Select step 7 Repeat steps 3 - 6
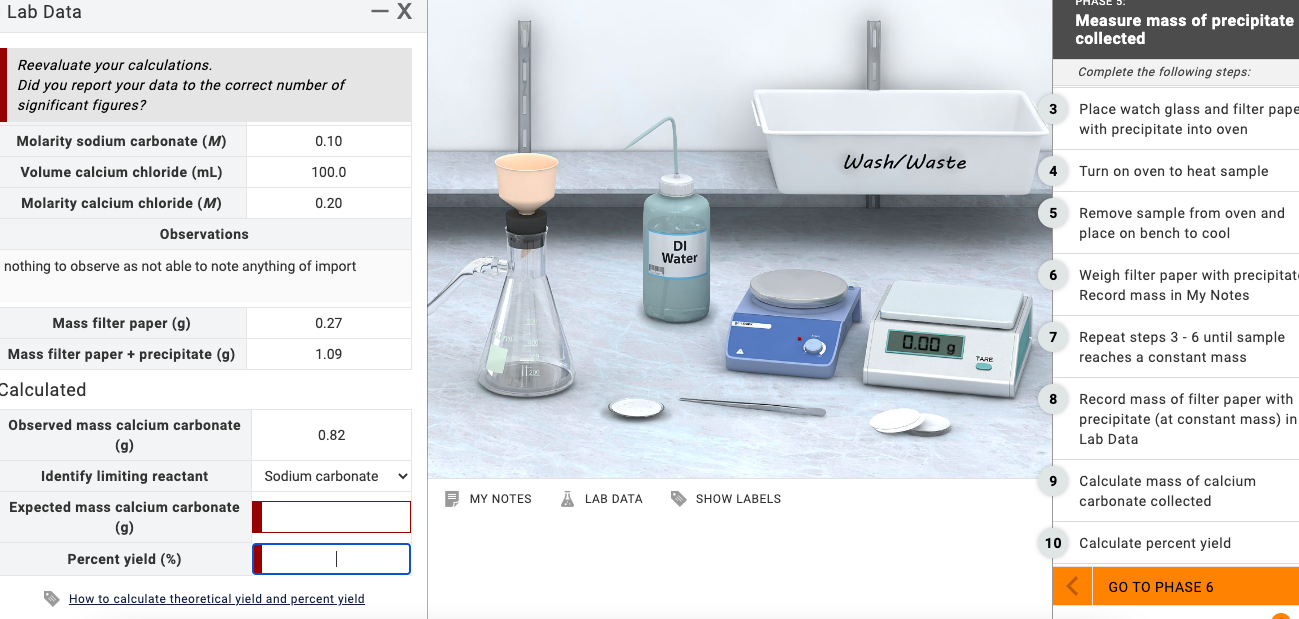The image size is (1299, 619). [1176, 347]
